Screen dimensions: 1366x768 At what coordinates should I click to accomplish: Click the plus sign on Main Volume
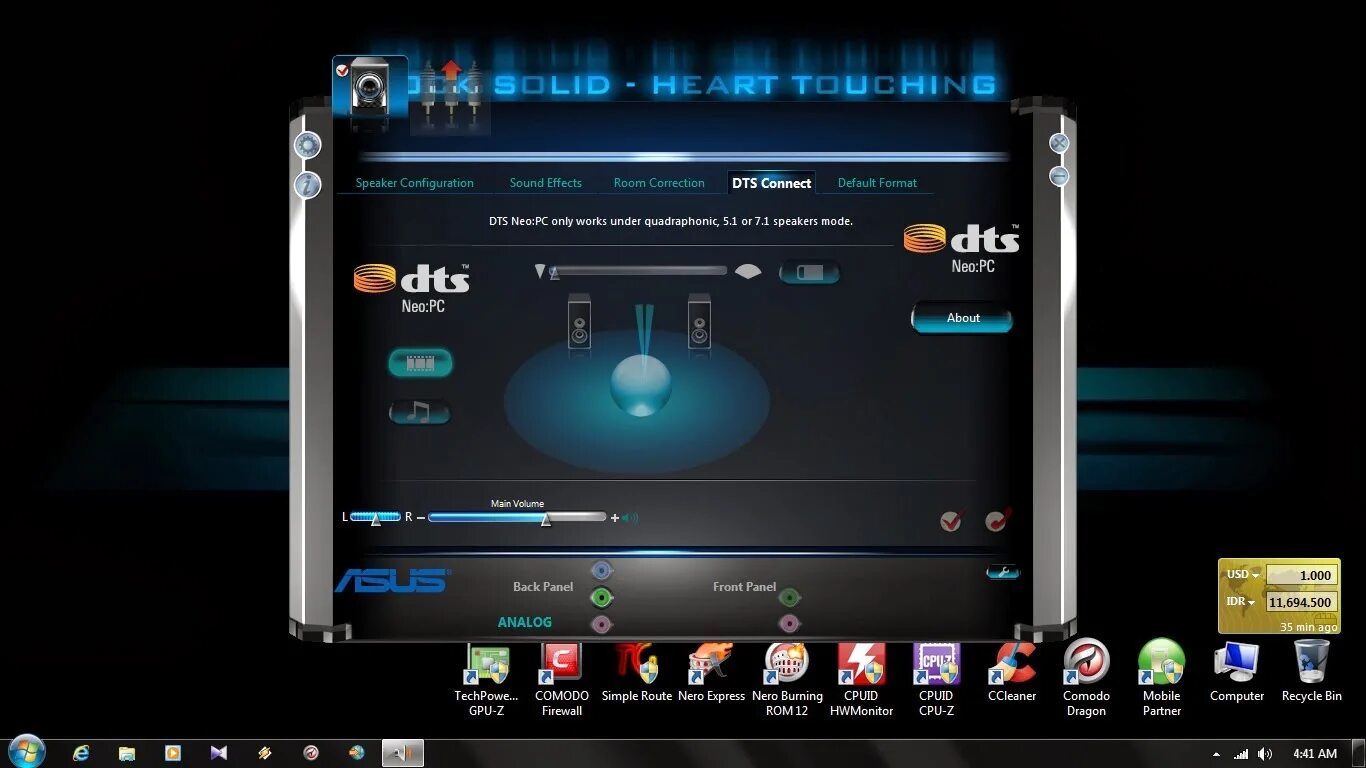coord(614,518)
